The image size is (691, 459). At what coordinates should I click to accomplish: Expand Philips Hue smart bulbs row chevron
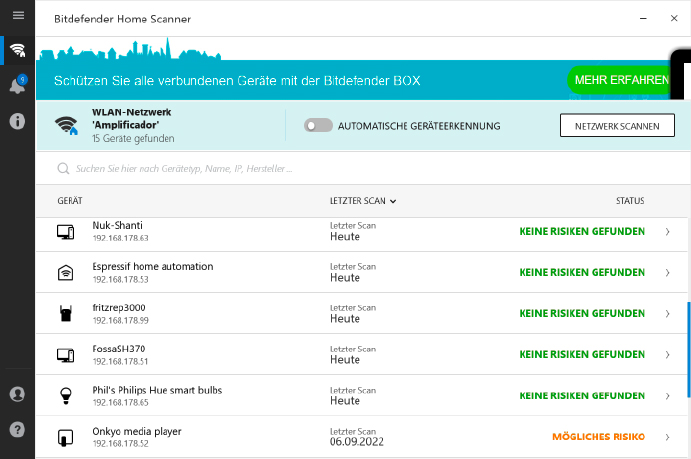[x=668, y=396]
